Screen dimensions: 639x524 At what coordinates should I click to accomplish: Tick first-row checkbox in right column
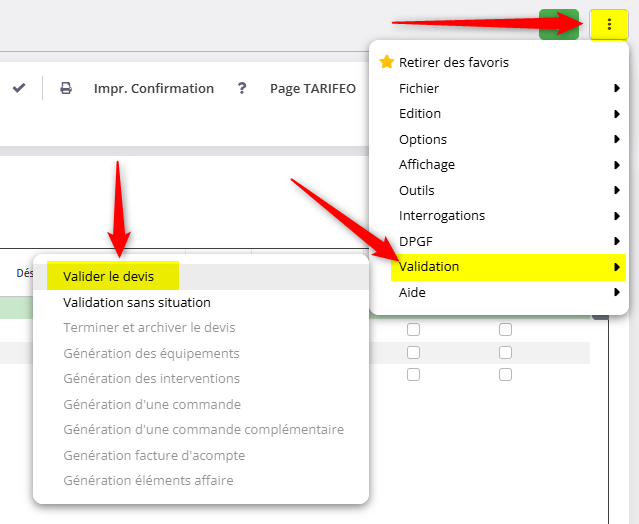(x=505, y=329)
